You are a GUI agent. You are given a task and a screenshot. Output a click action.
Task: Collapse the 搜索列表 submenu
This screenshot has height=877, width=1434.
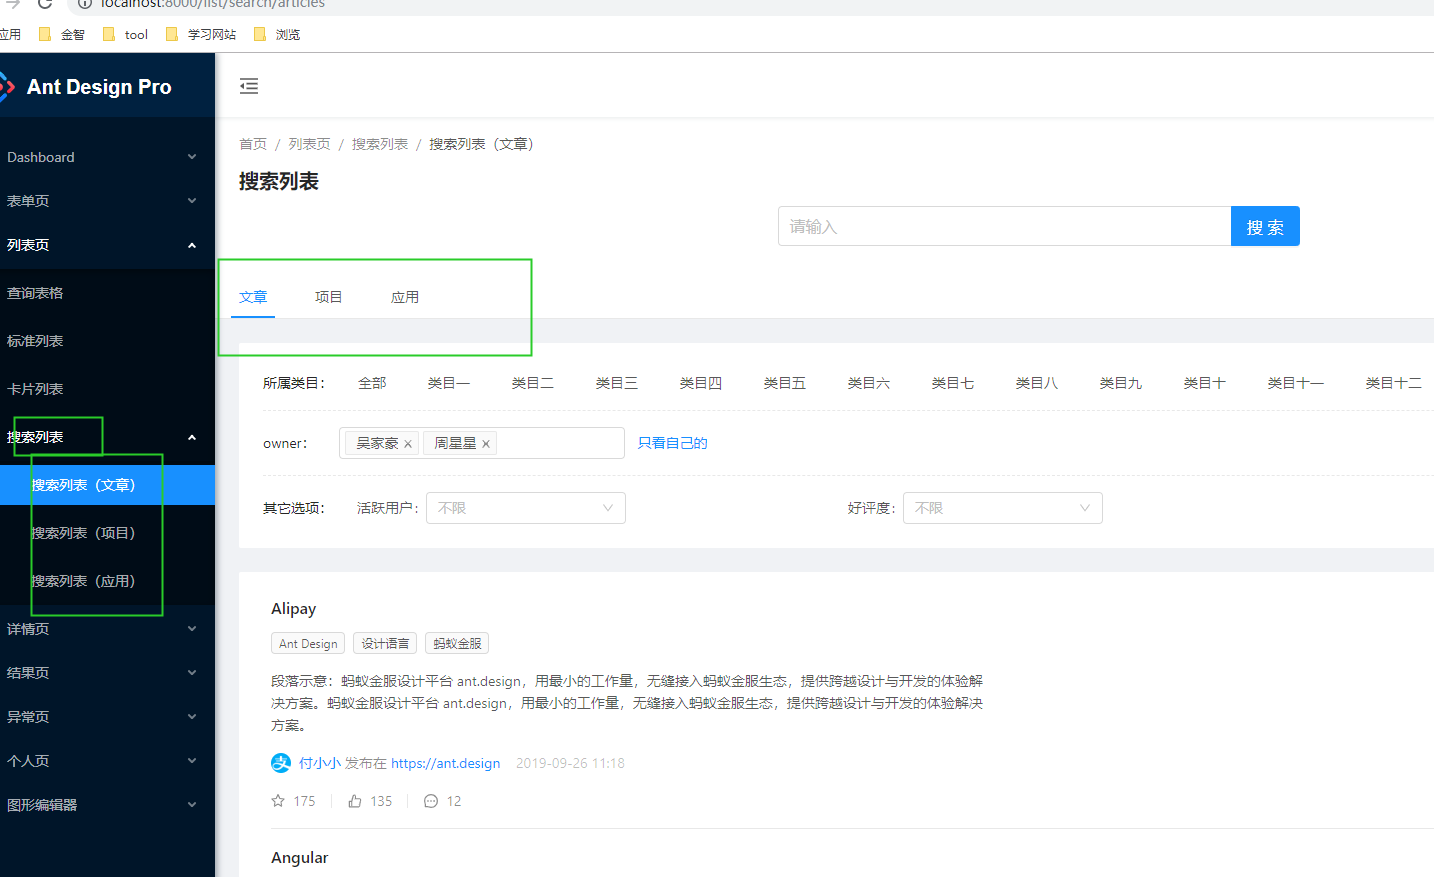coord(107,437)
